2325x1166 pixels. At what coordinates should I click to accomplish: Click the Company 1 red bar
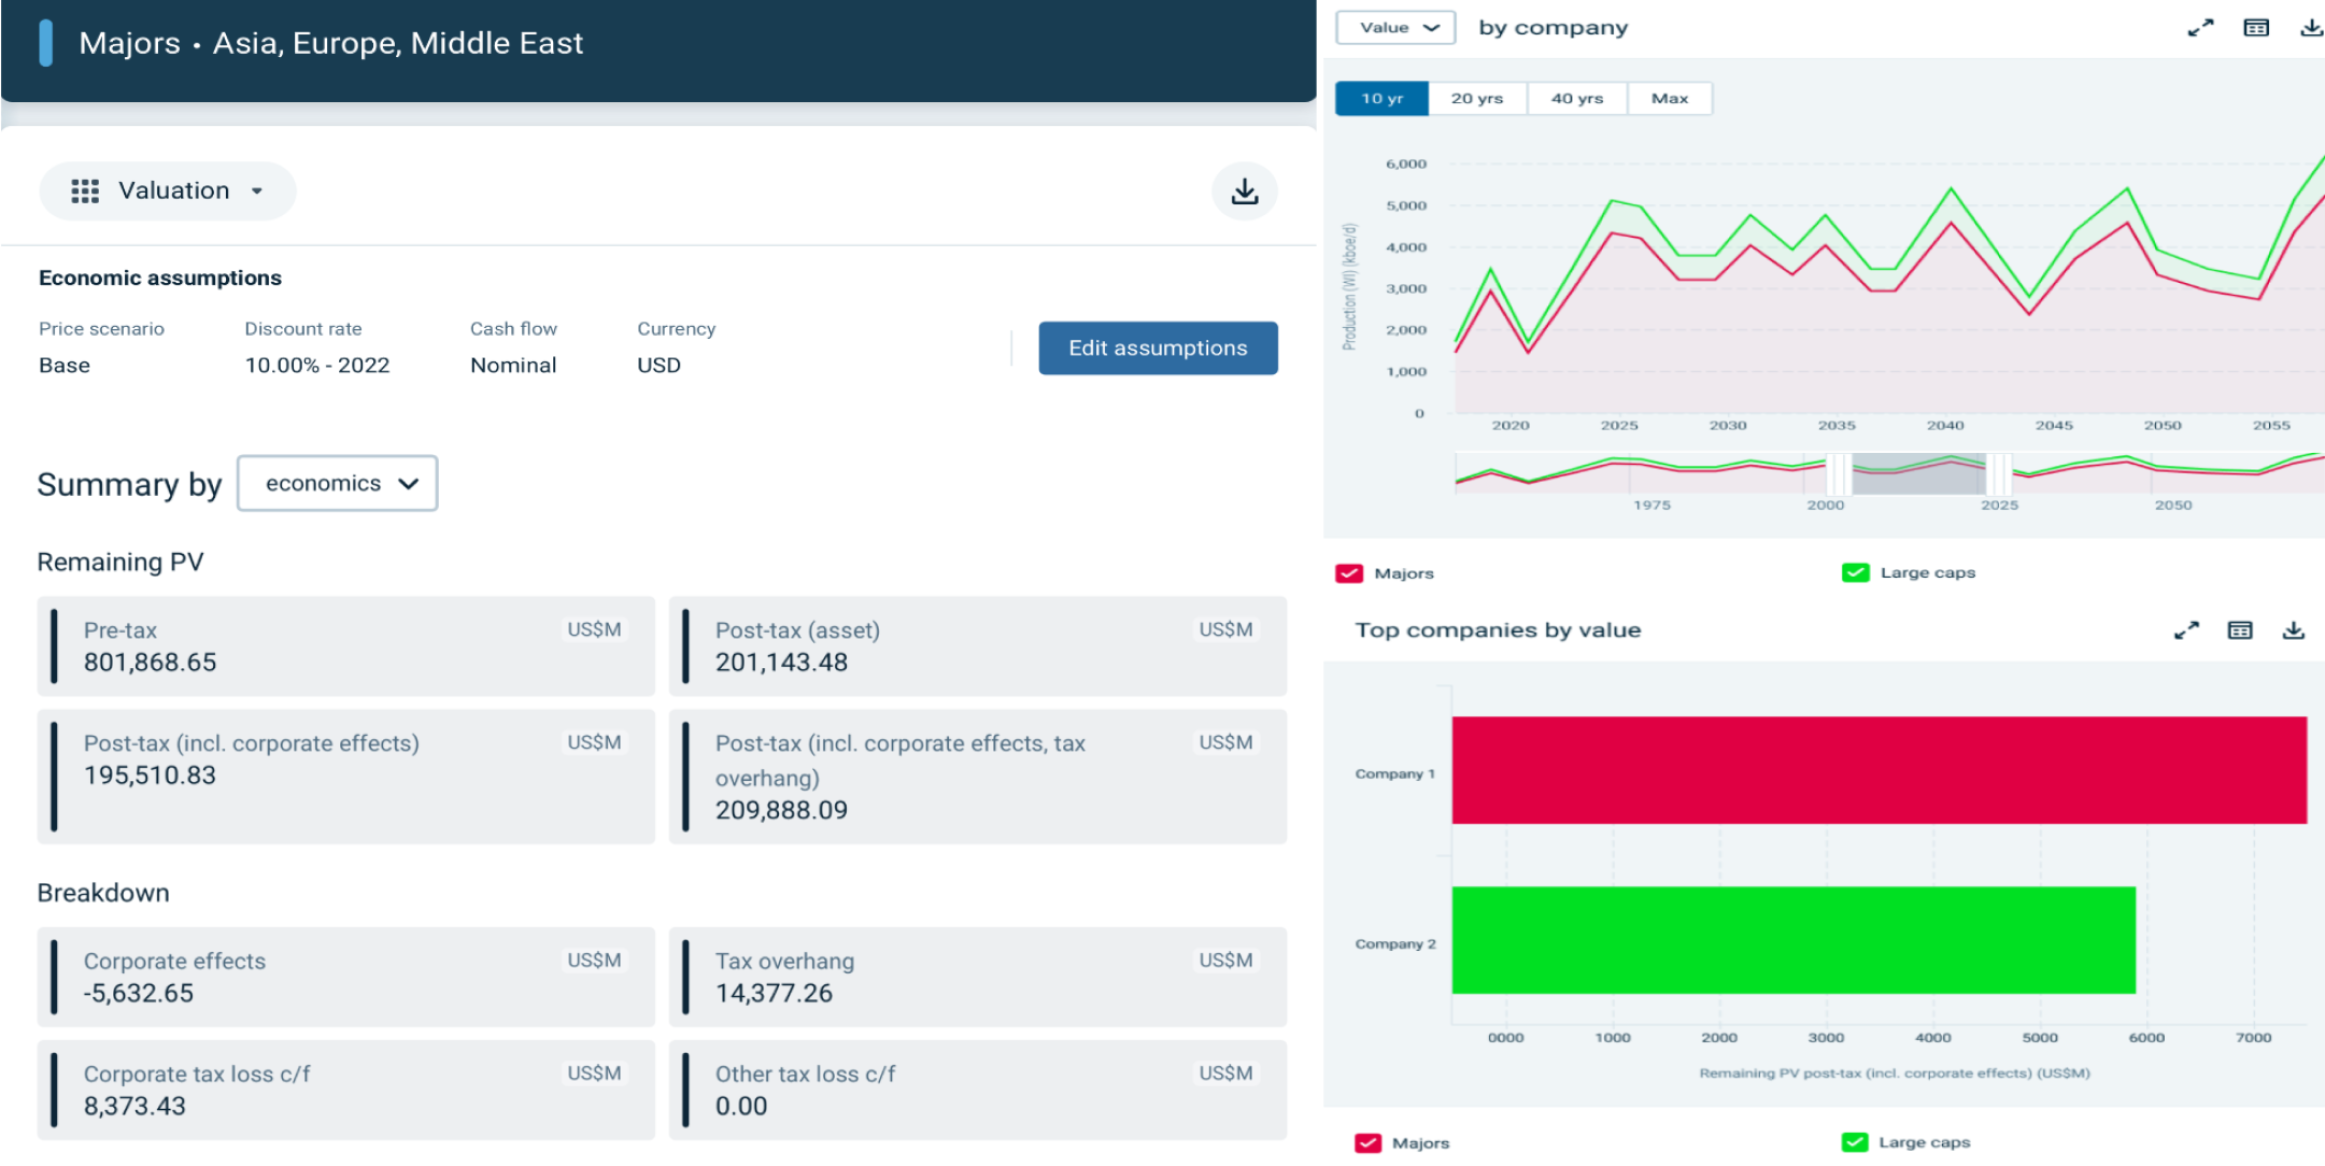pyautogui.click(x=1878, y=770)
